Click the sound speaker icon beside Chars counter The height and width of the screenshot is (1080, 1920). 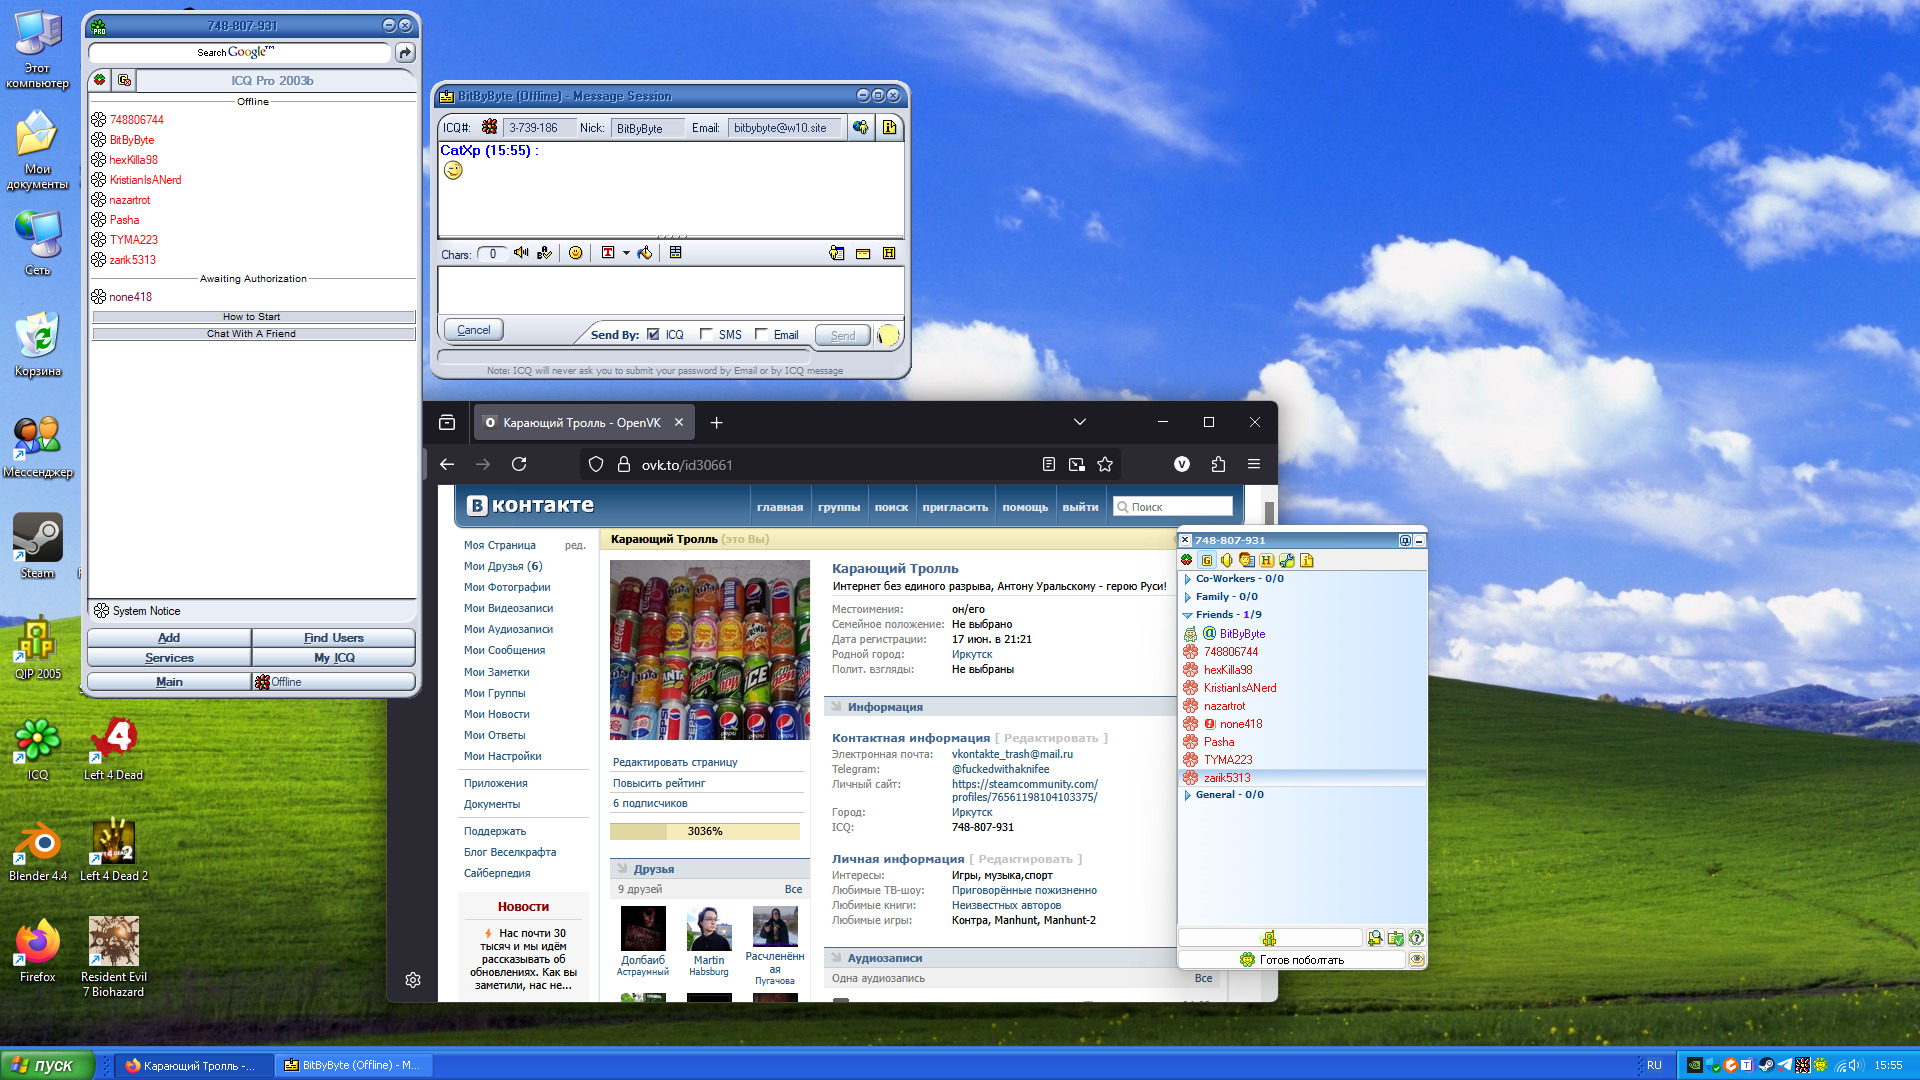pyautogui.click(x=521, y=253)
